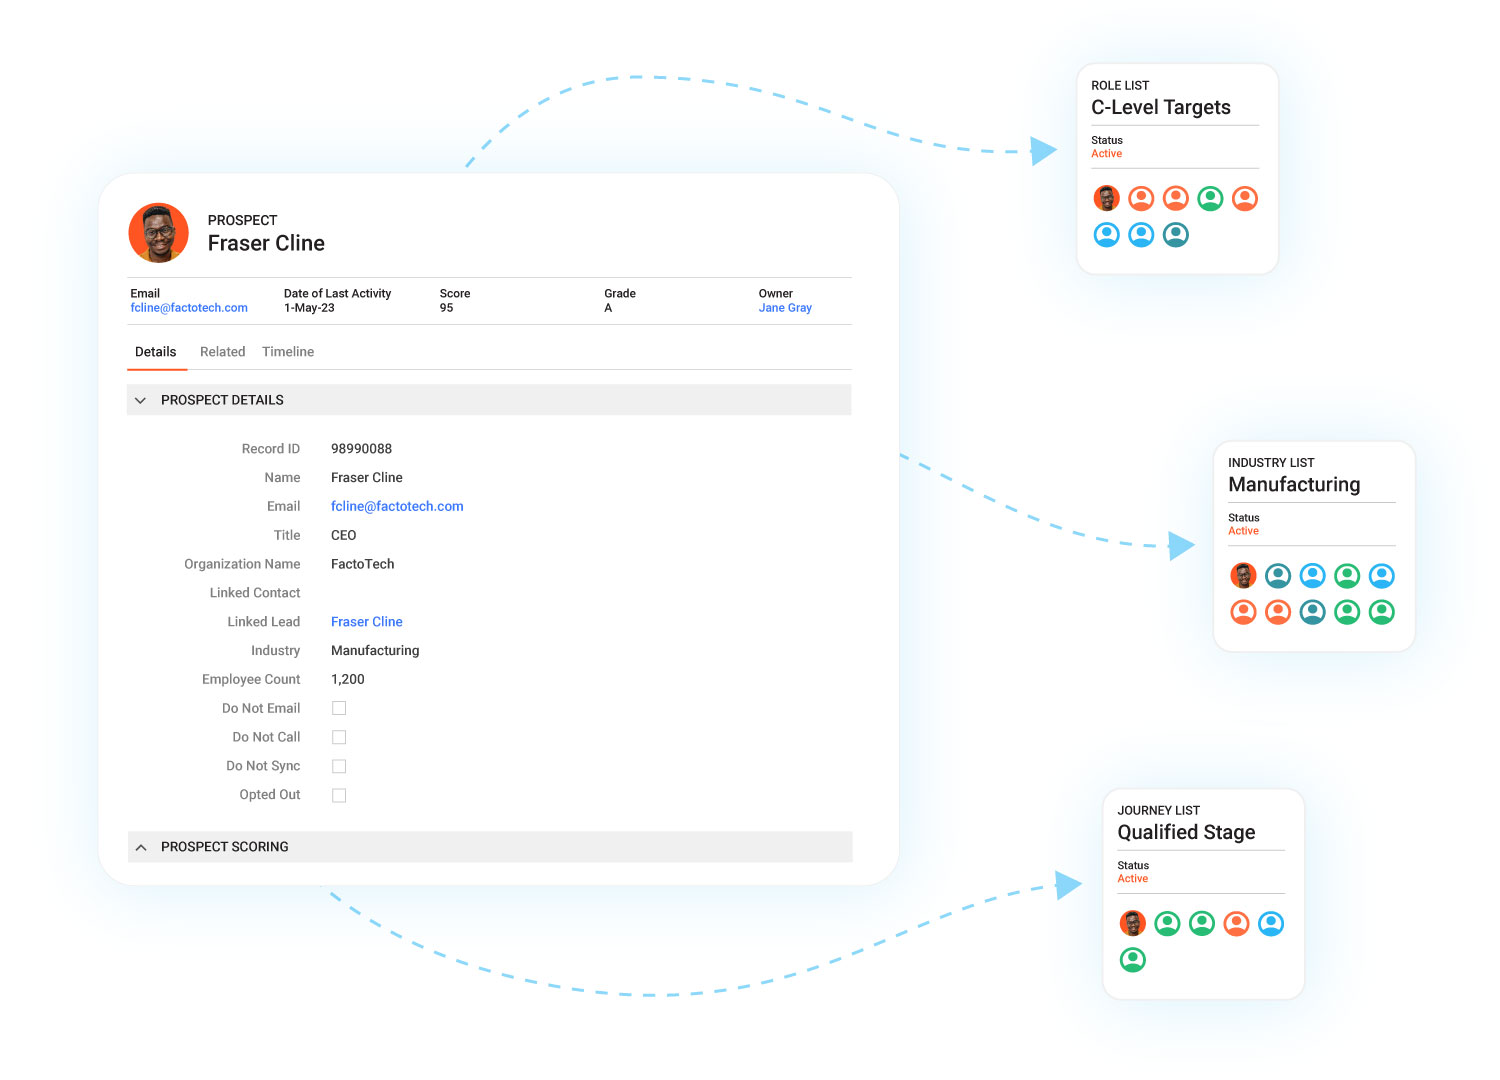Click a green contact icon in C-Level Targets list
The height and width of the screenshot is (1080, 1500).
1210,198
